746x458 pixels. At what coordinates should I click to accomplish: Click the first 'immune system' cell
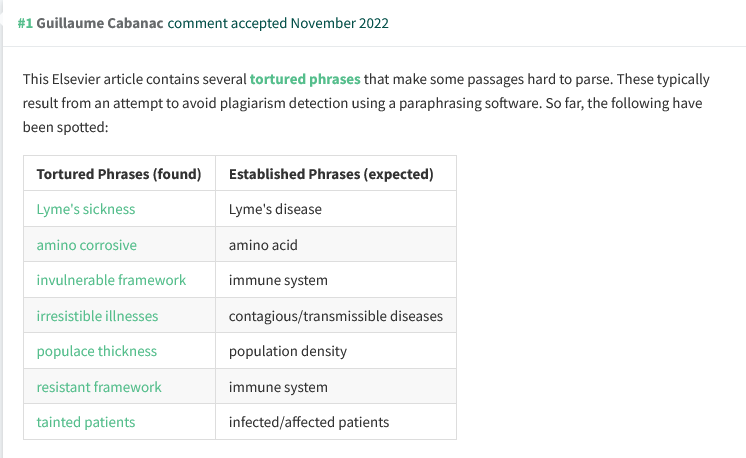(x=278, y=280)
